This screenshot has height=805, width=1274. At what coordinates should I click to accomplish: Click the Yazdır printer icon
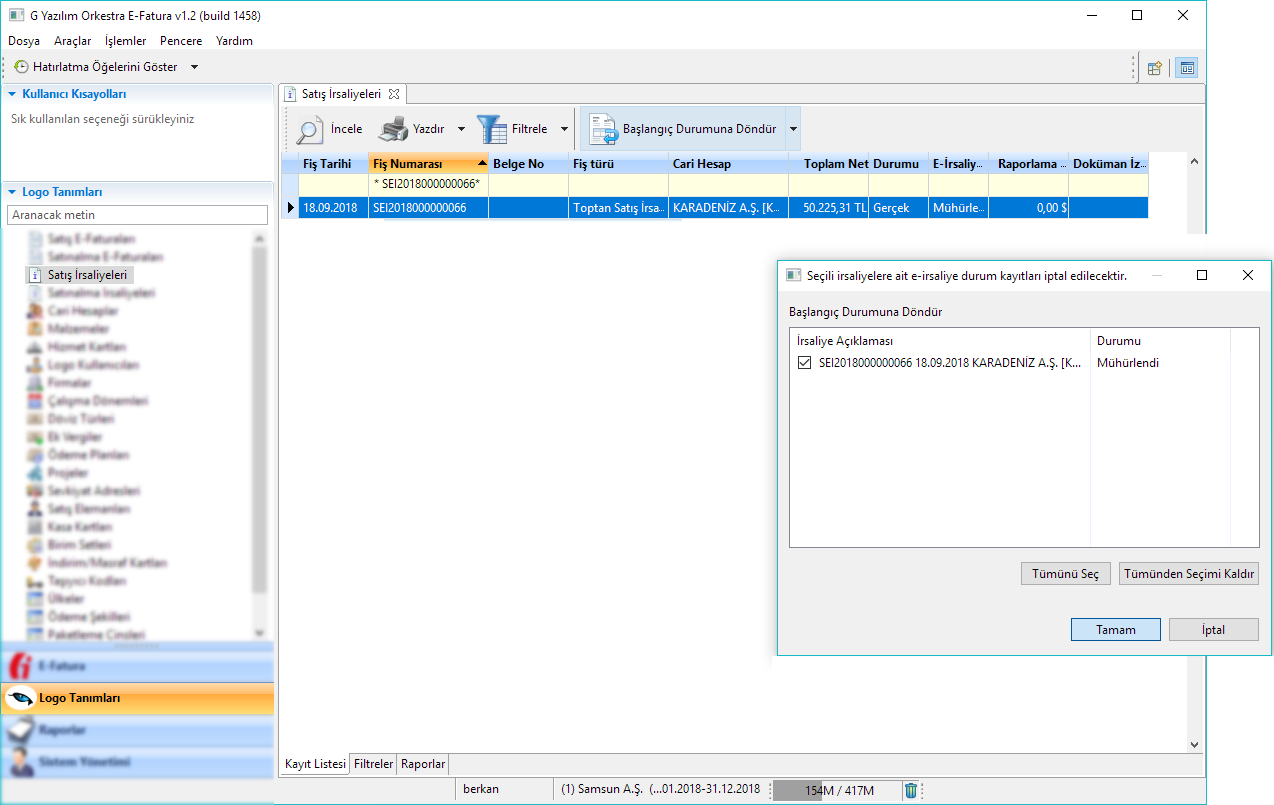click(393, 129)
